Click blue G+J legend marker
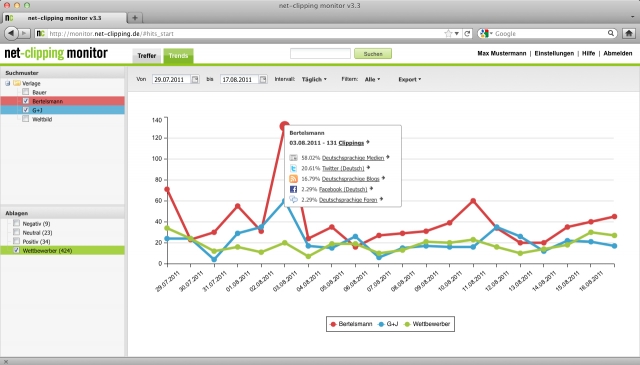Image resolution: width=640 pixels, height=365 pixels. point(381,324)
